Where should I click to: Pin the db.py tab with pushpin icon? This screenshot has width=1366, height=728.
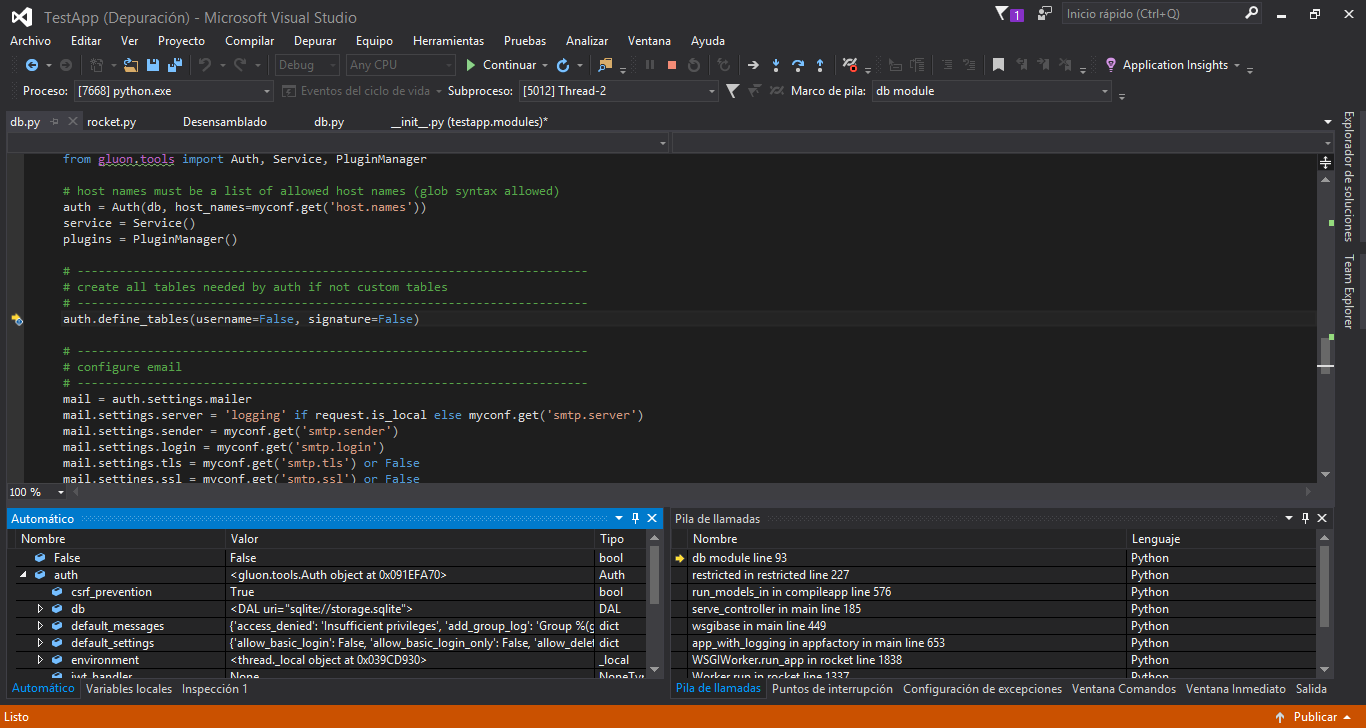(x=55, y=122)
